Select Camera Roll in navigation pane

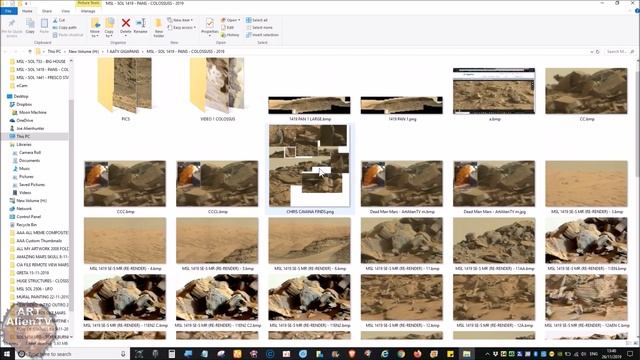[30, 152]
